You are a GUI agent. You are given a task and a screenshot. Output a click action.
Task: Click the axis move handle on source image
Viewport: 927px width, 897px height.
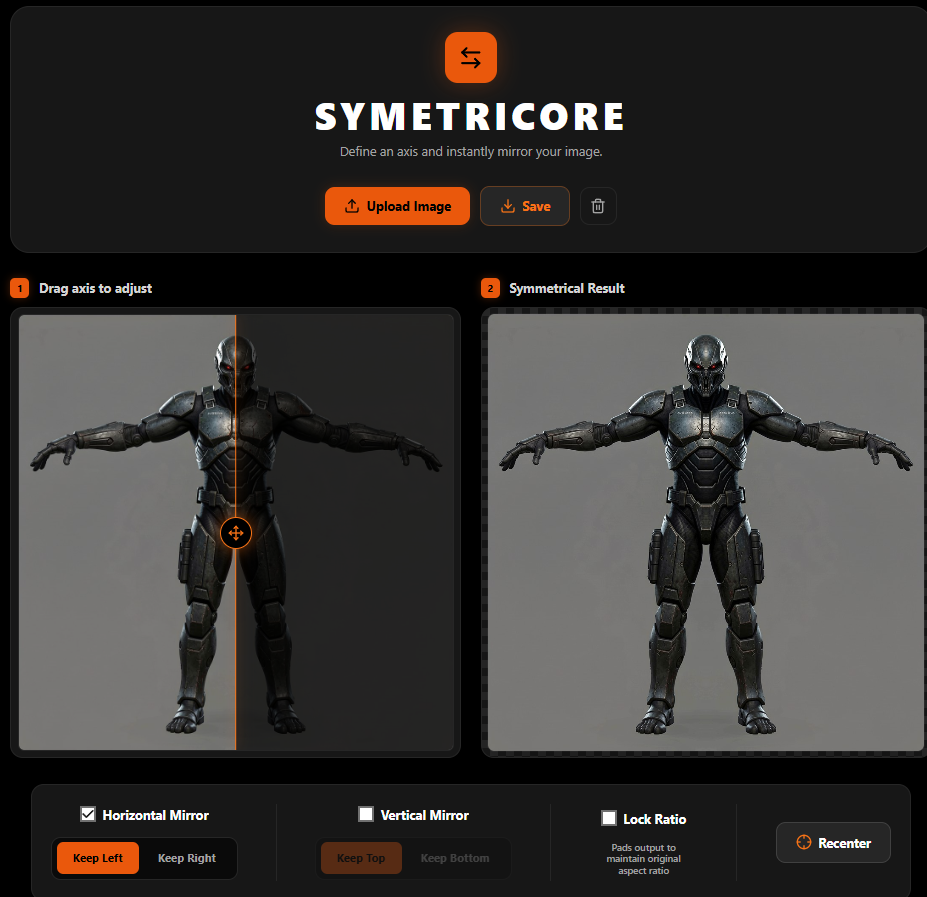pos(236,533)
